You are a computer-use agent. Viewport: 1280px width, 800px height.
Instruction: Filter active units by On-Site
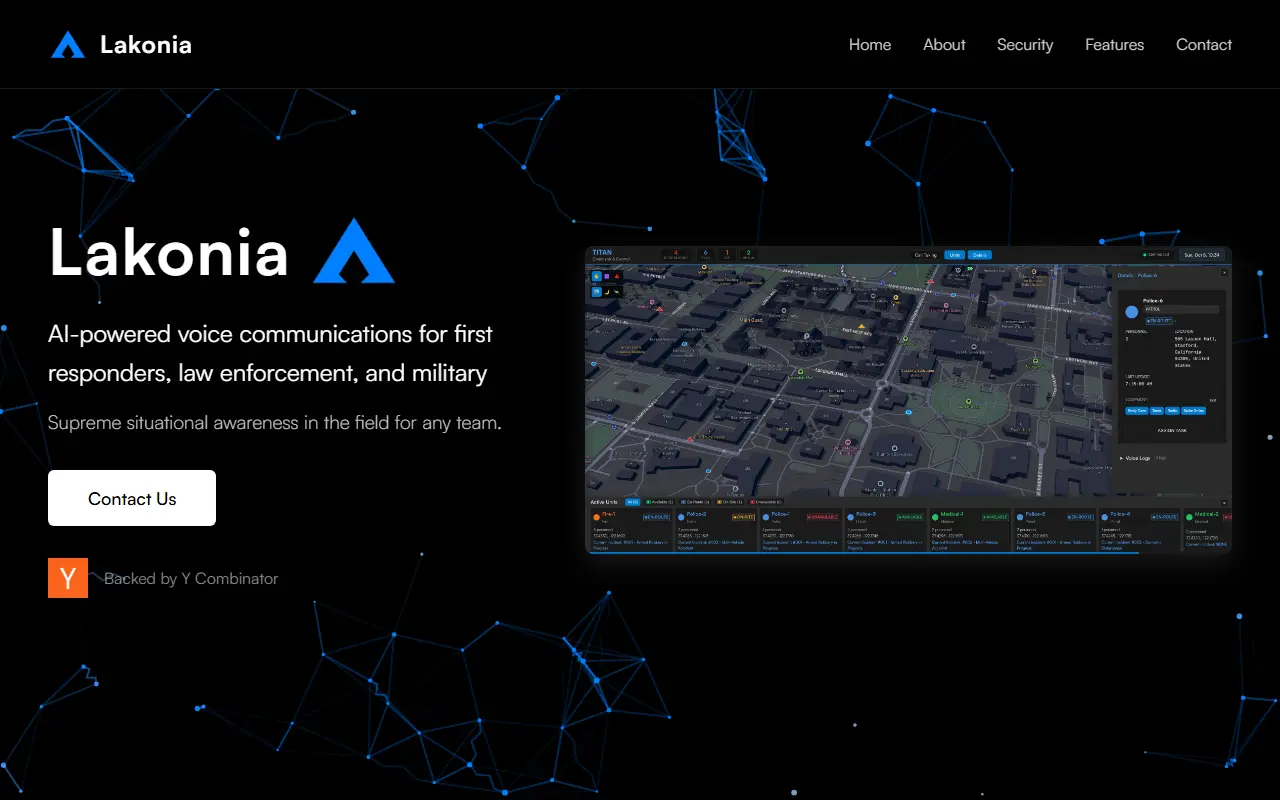pyautogui.click(x=729, y=502)
